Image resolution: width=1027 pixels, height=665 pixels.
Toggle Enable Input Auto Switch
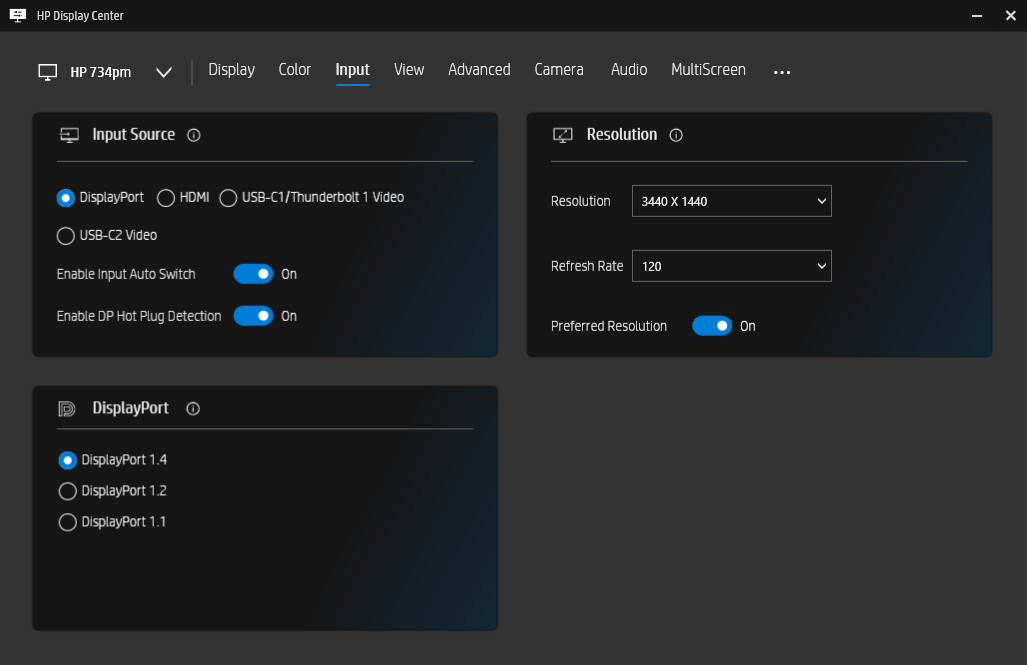253,274
